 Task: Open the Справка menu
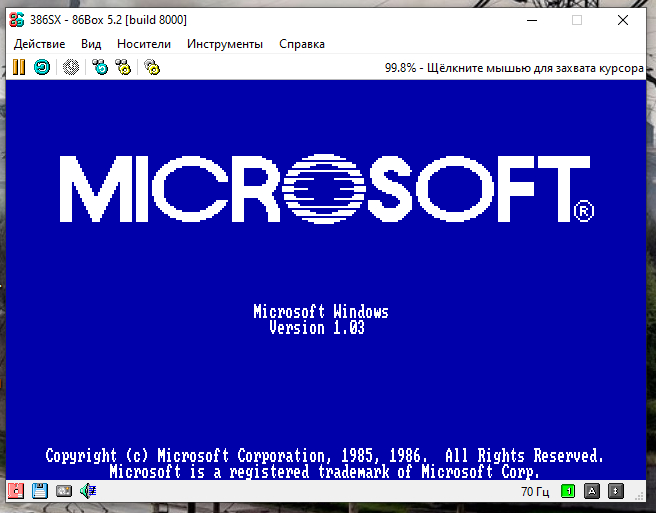302,44
